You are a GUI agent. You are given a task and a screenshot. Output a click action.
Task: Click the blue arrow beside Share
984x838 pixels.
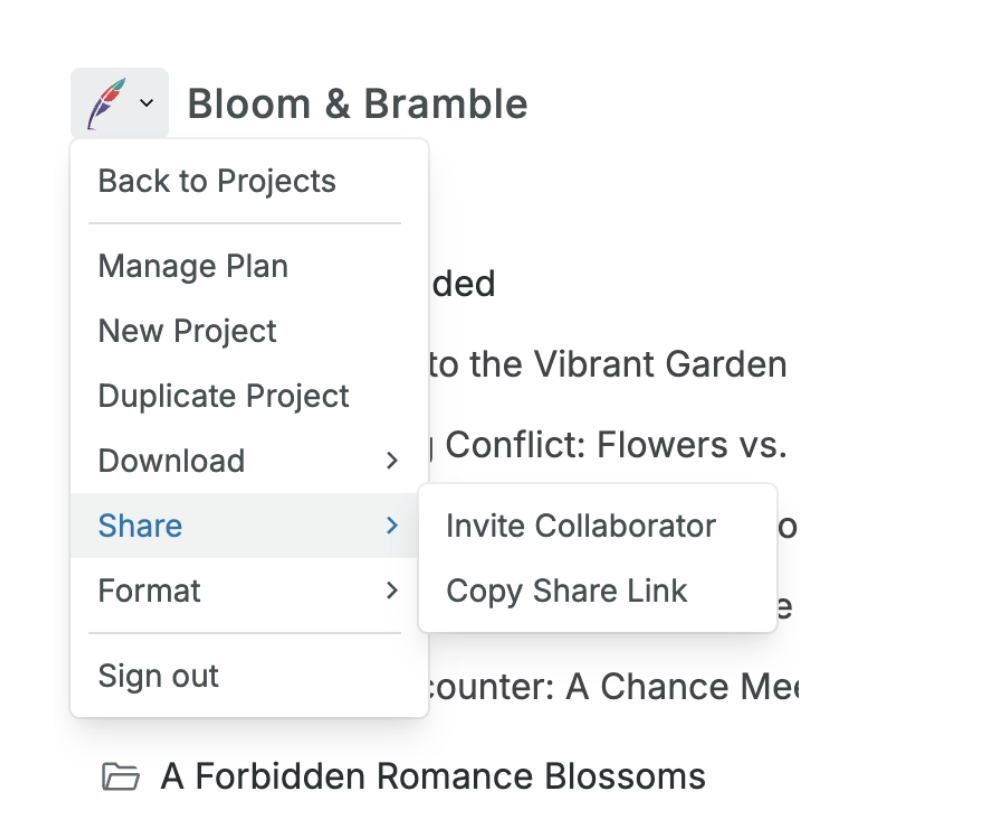(392, 526)
